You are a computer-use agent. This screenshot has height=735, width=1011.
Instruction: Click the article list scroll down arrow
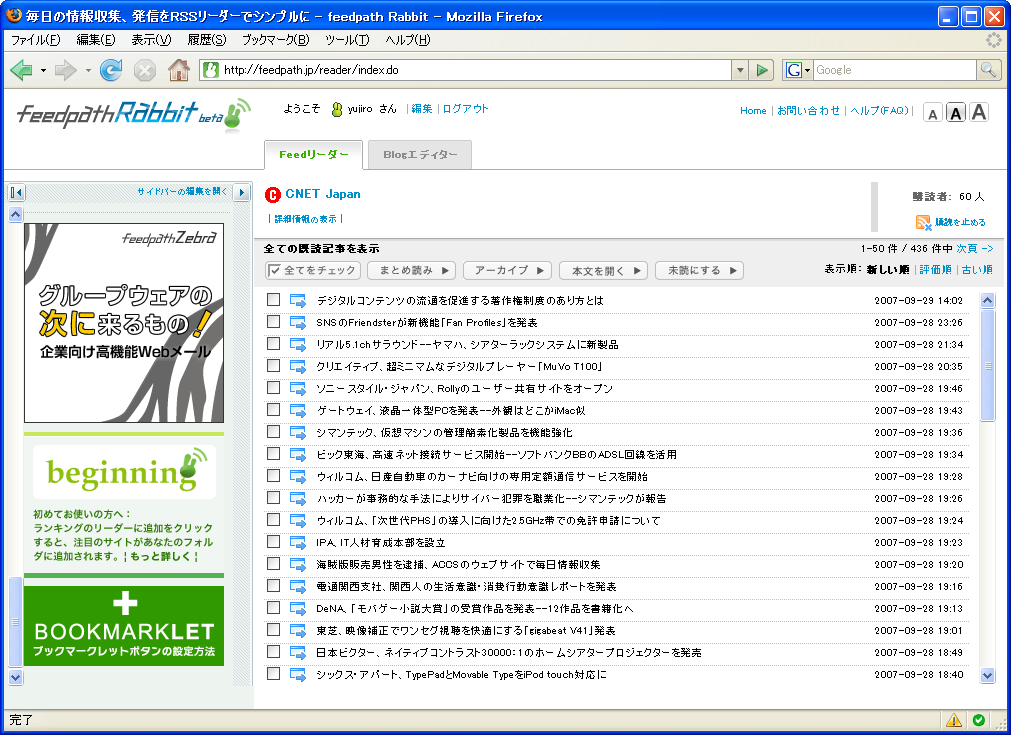point(987,675)
